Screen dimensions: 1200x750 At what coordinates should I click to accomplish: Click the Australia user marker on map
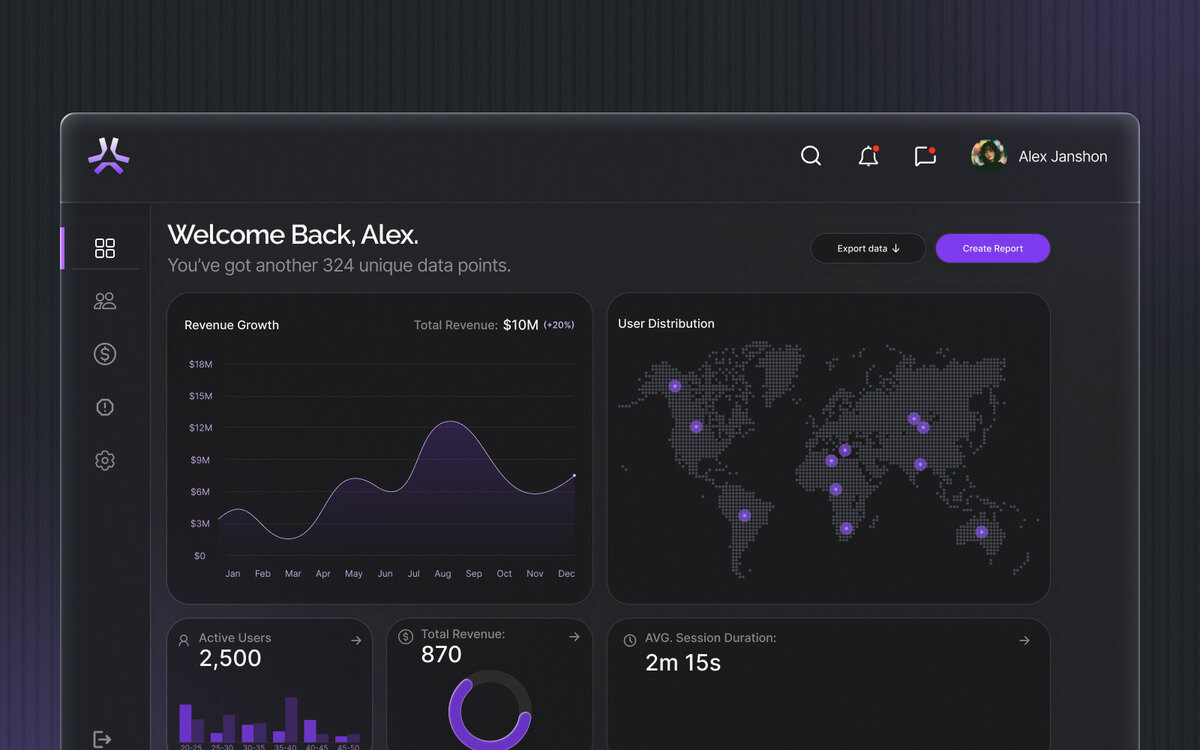982,532
